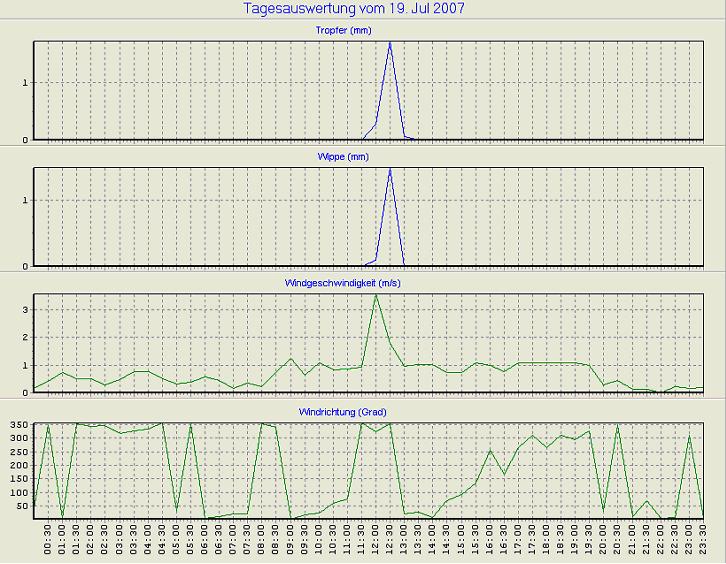Viewport: 726px width, 564px height.
Task: Click the peak of the Wippe rainfall curve
Action: point(390,169)
